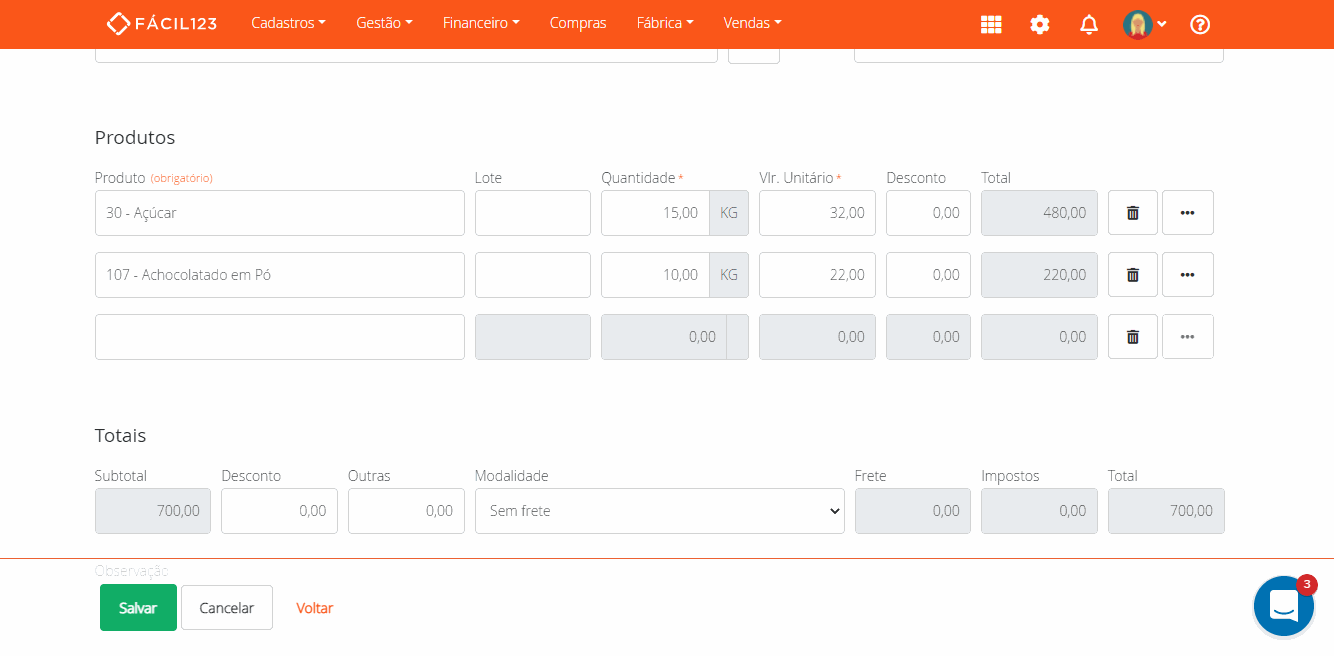Delete the Açúcar product row
The width and height of the screenshot is (1334, 656).
click(1132, 213)
